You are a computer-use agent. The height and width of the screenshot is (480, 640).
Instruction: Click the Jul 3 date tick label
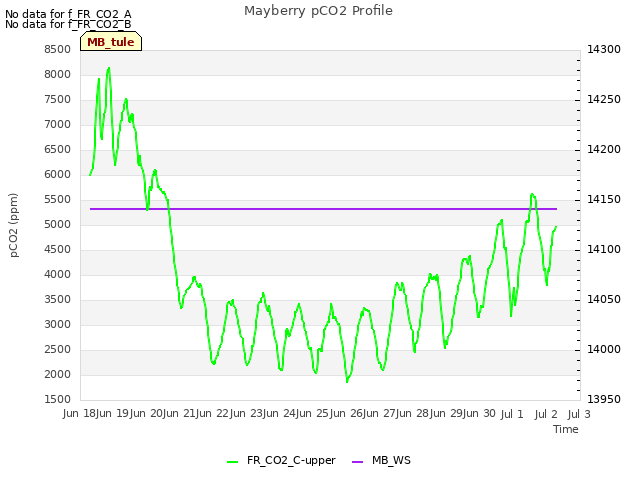(x=579, y=414)
